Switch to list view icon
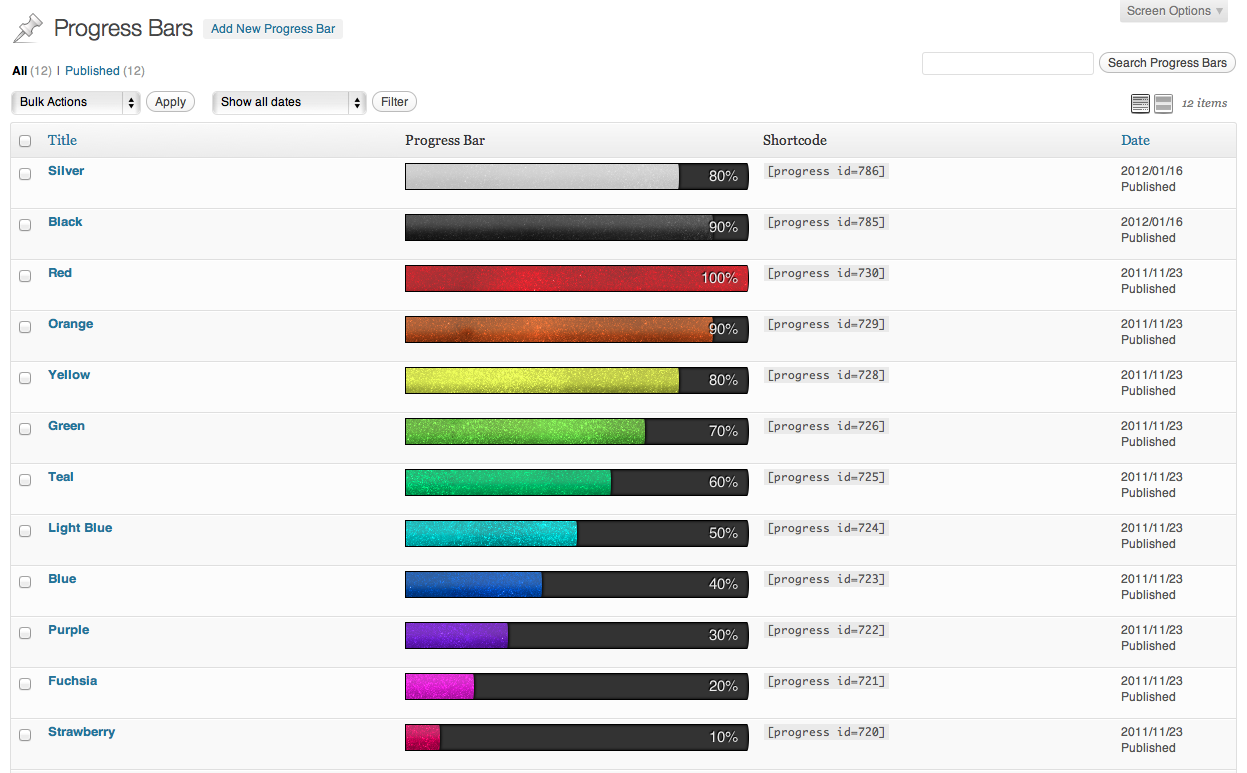The height and width of the screenshot is (773, 1247). click(1140, 103)
